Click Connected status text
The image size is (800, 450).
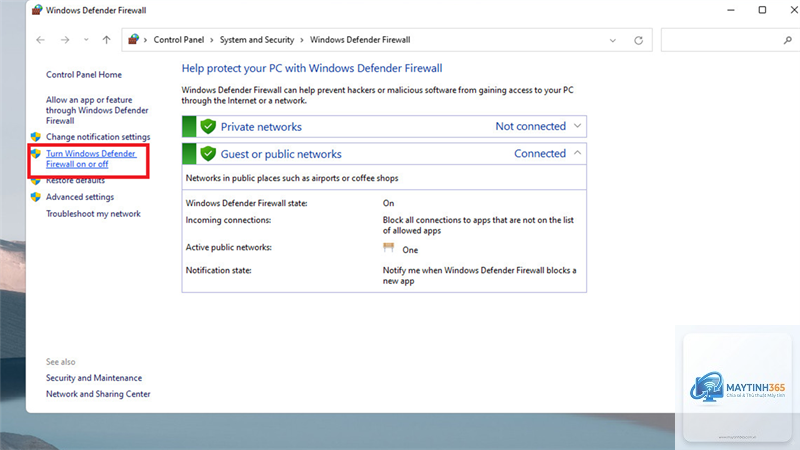[x=540, y=153]
